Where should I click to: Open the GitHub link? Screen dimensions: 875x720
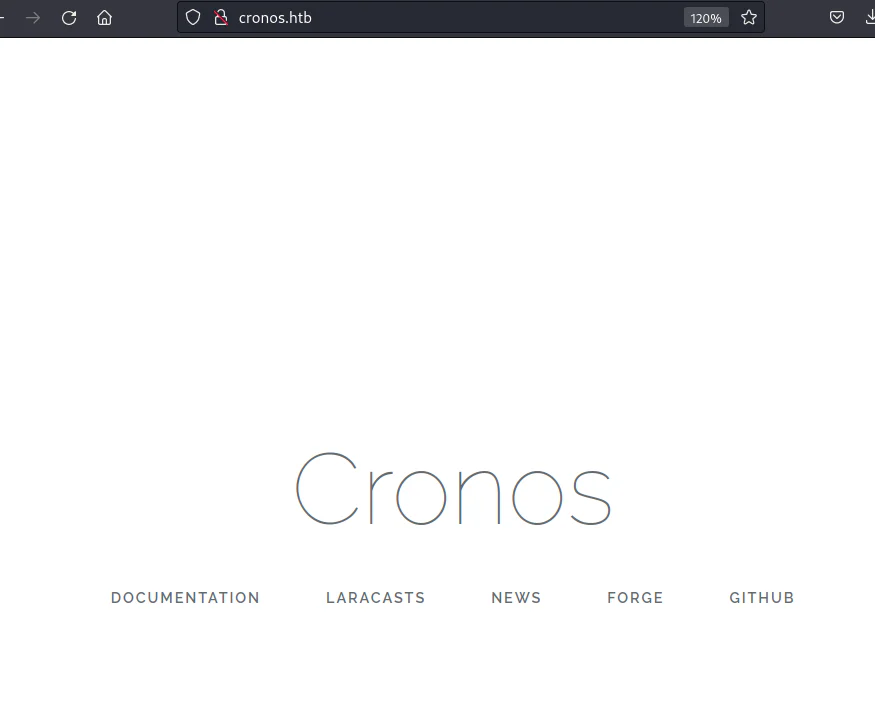pos(762,598)
